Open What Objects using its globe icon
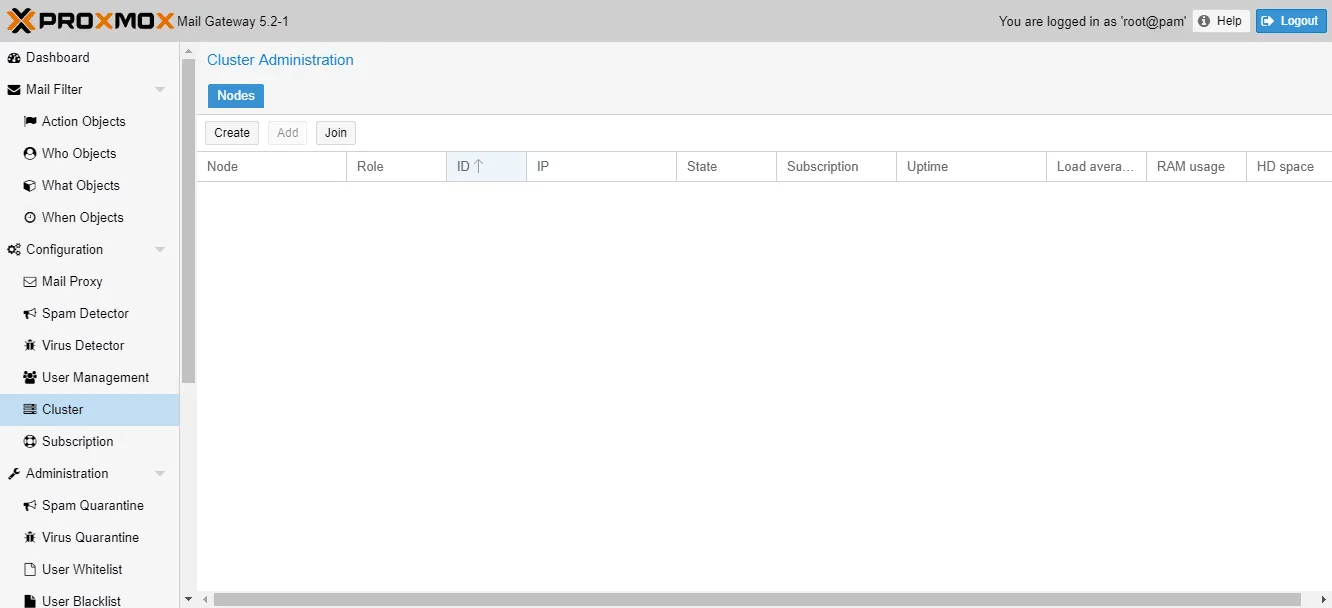Screen dimensions: 1332x608 29,185
